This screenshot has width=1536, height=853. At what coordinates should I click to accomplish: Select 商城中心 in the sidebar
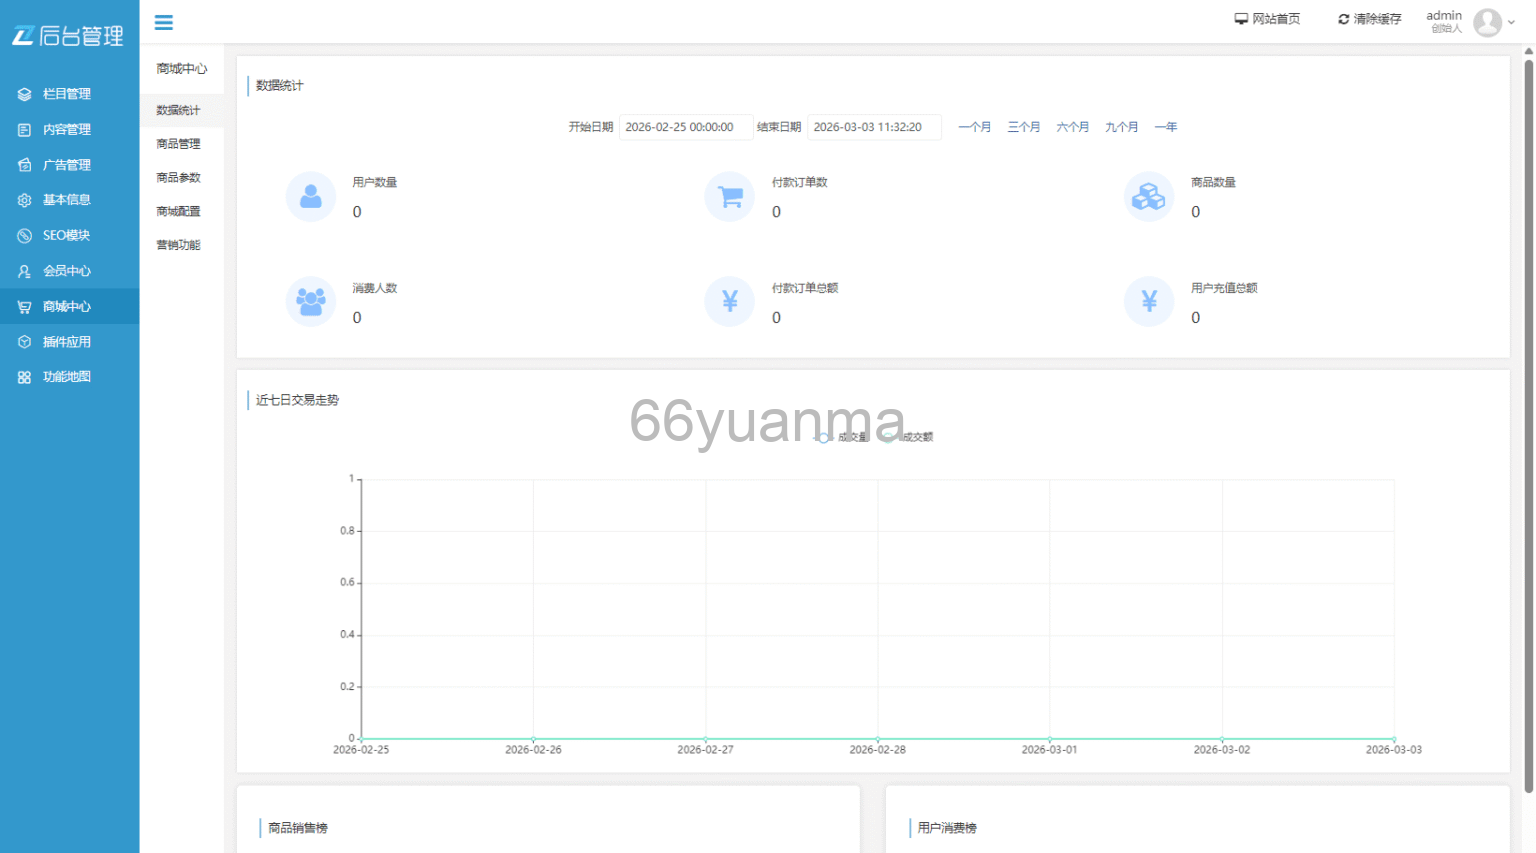[69, 307]
